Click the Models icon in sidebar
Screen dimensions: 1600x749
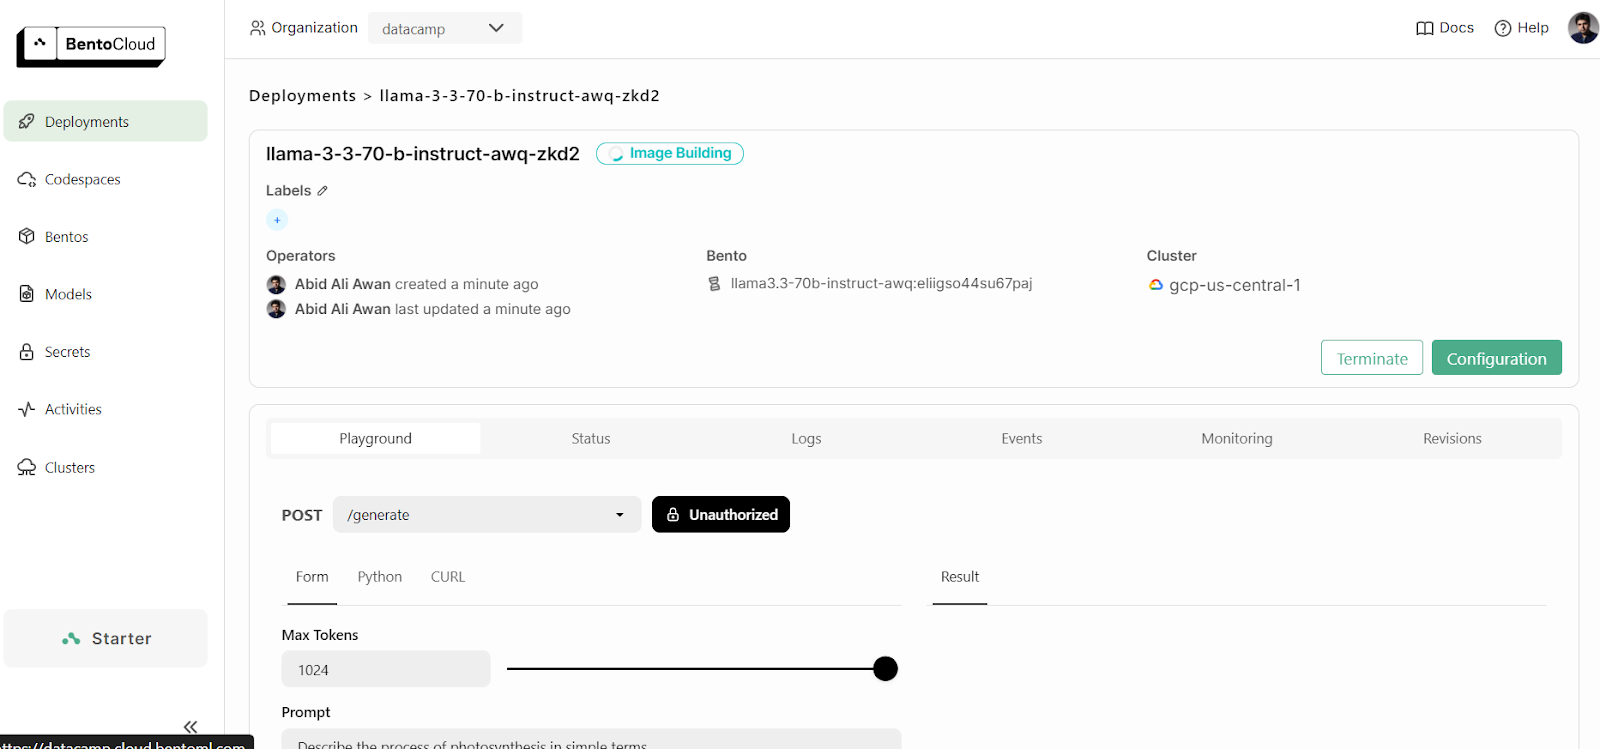point(27,294)
